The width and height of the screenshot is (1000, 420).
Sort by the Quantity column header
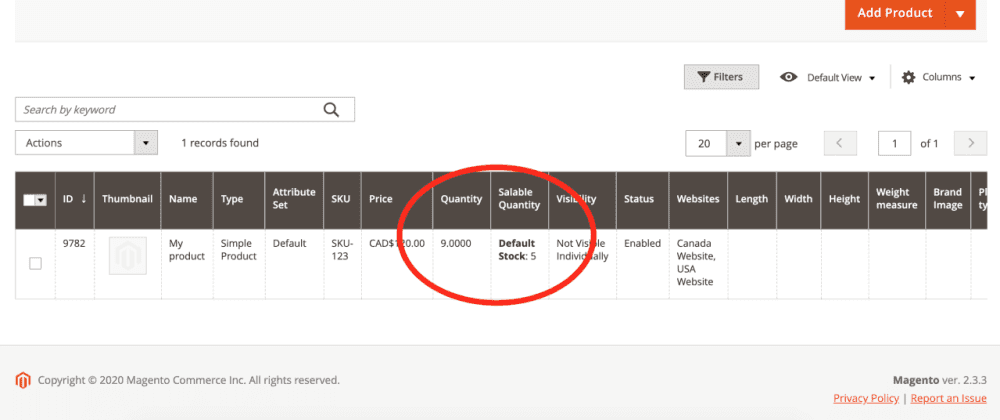(462, 199)
